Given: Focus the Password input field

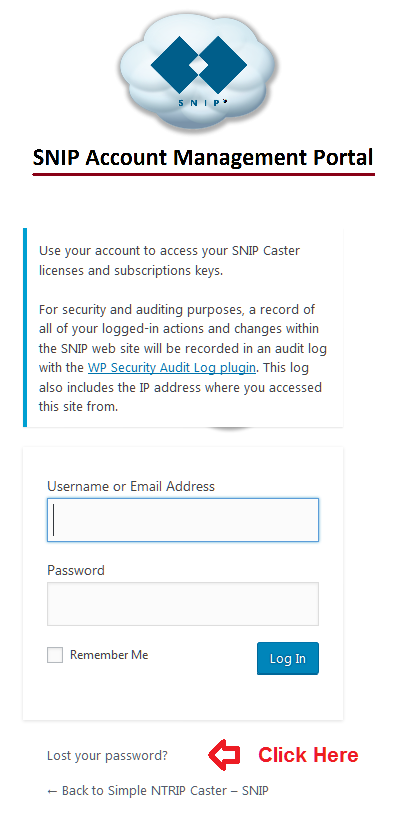Looking at the screenshot, I should click(183, 603).
